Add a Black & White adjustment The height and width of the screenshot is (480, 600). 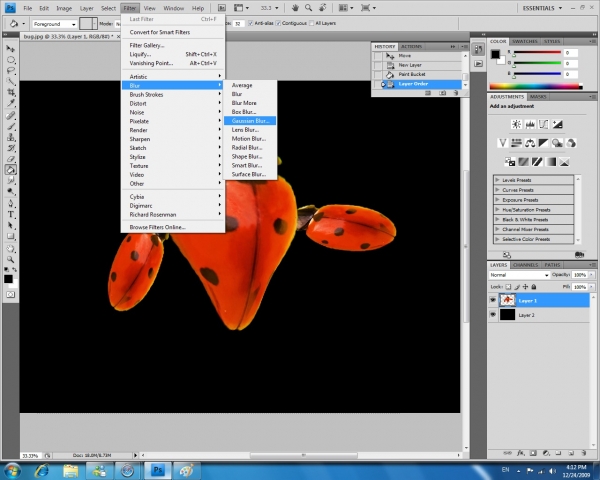click(x=543, y=143)
